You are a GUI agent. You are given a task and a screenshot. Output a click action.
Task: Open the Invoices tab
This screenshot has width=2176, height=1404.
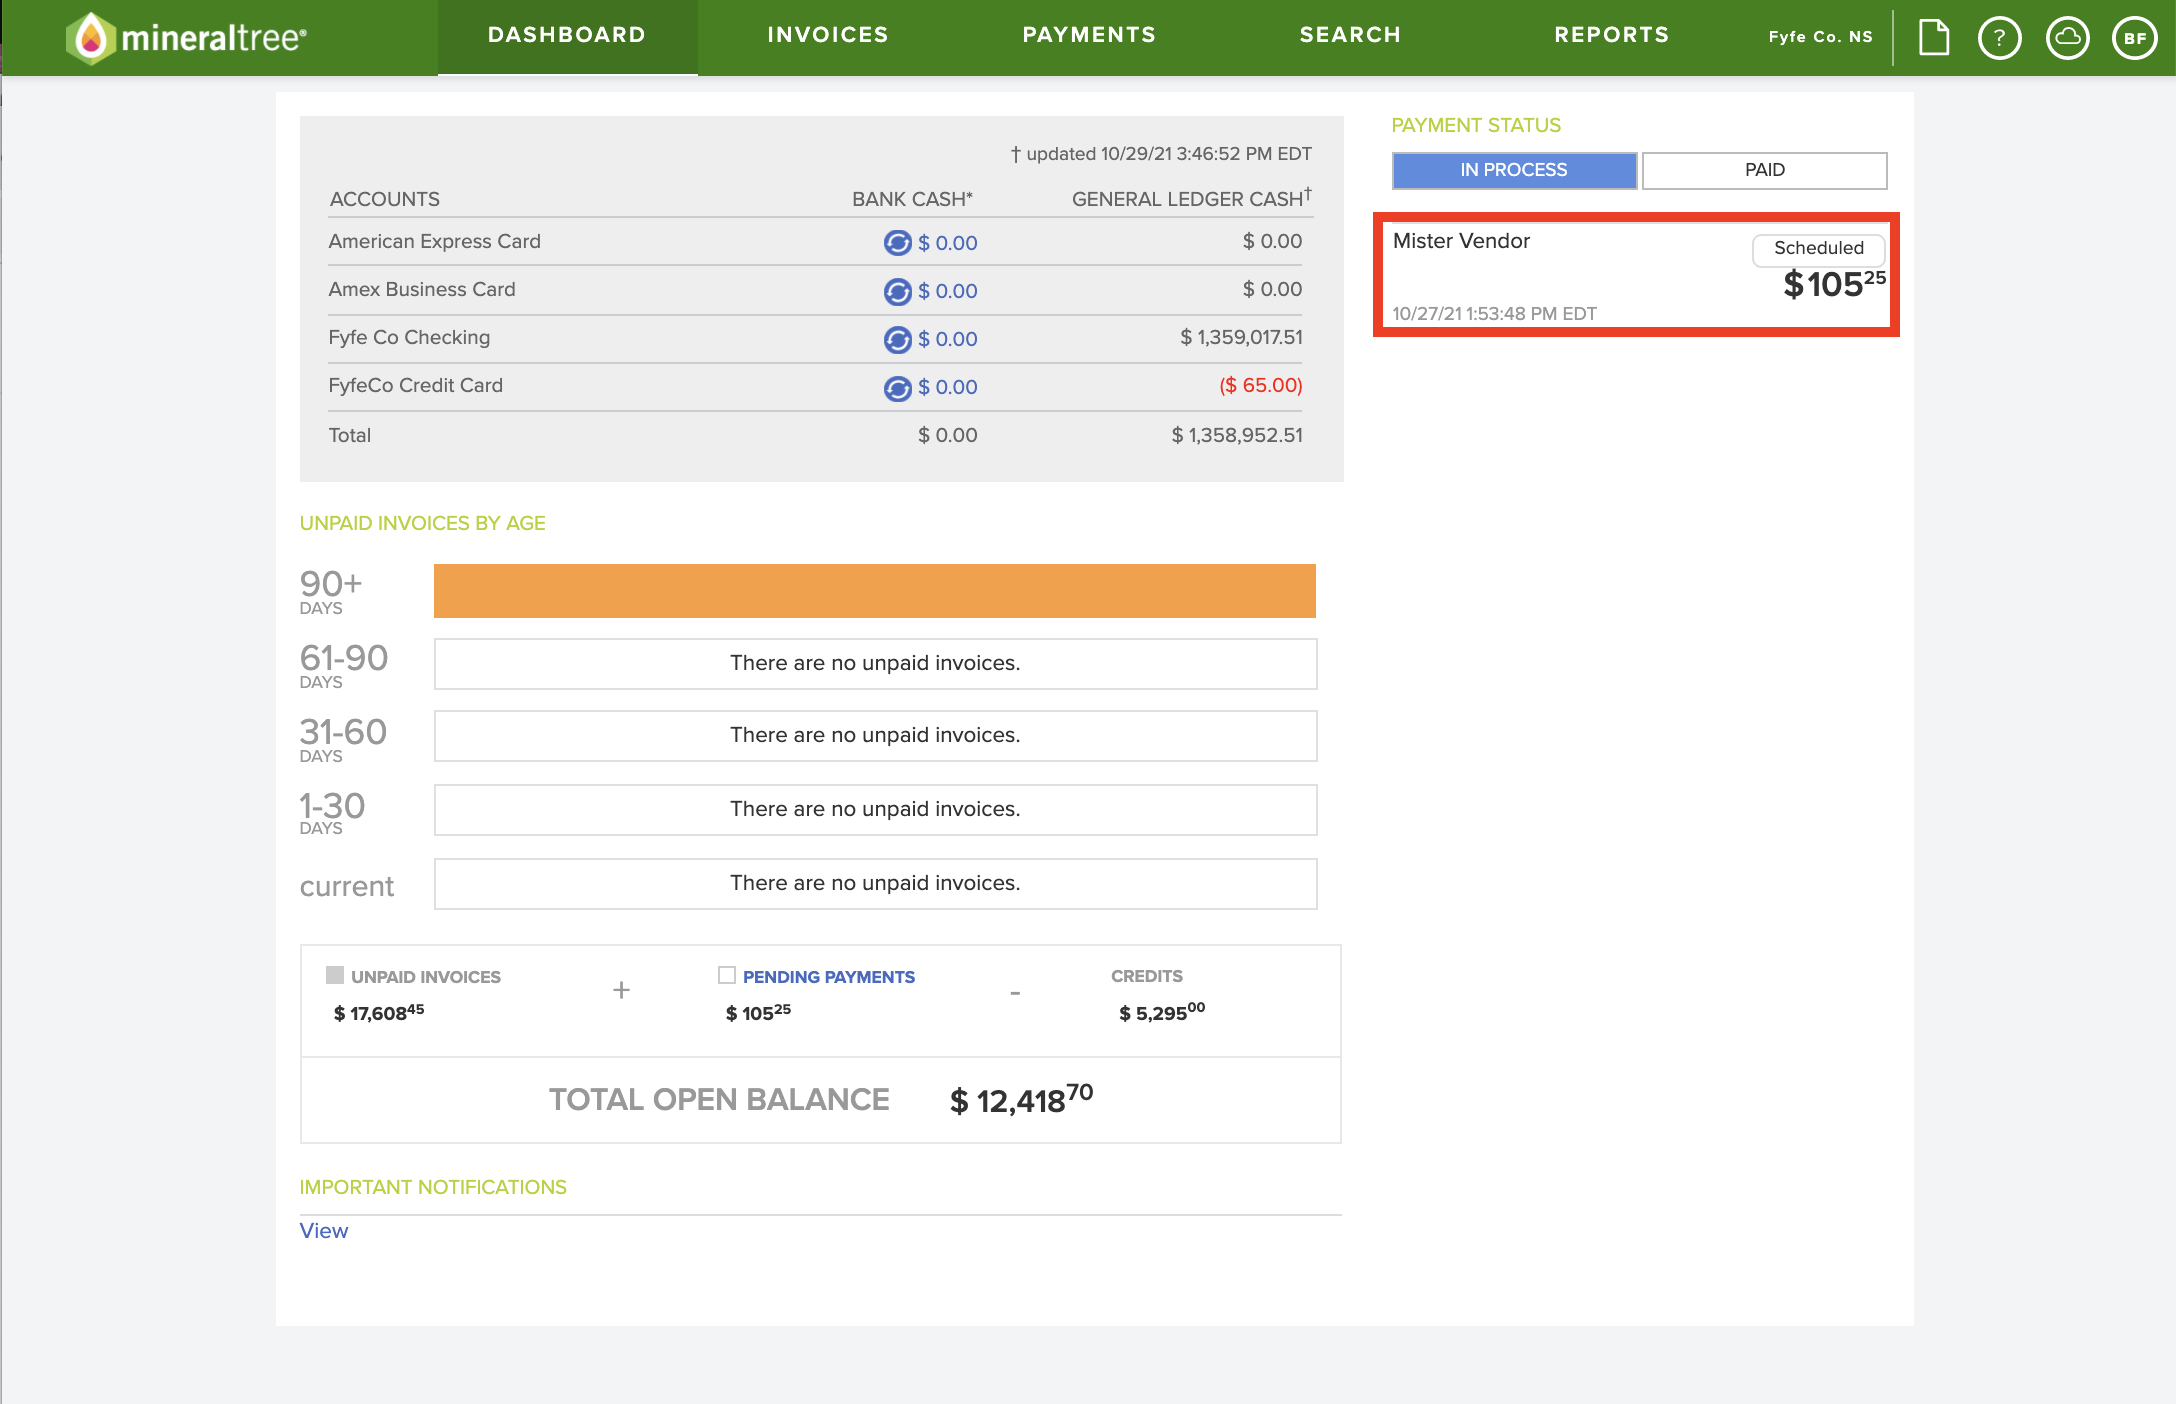click(x=828, y=36)
